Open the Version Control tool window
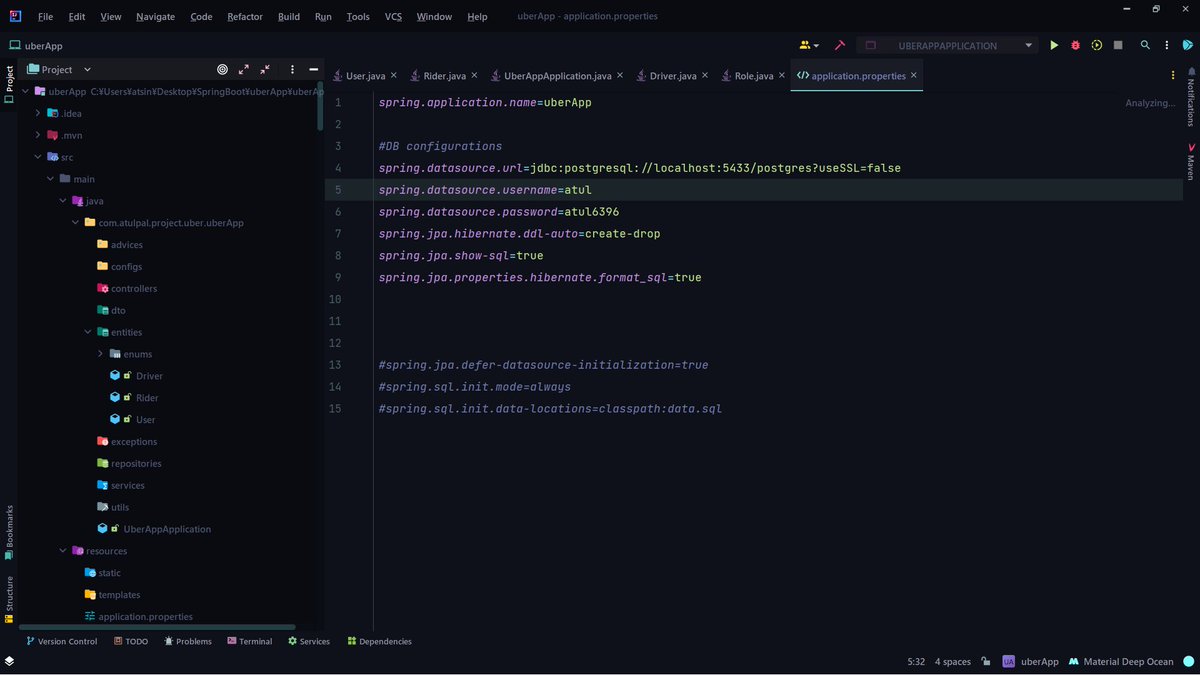 (62, 641)
